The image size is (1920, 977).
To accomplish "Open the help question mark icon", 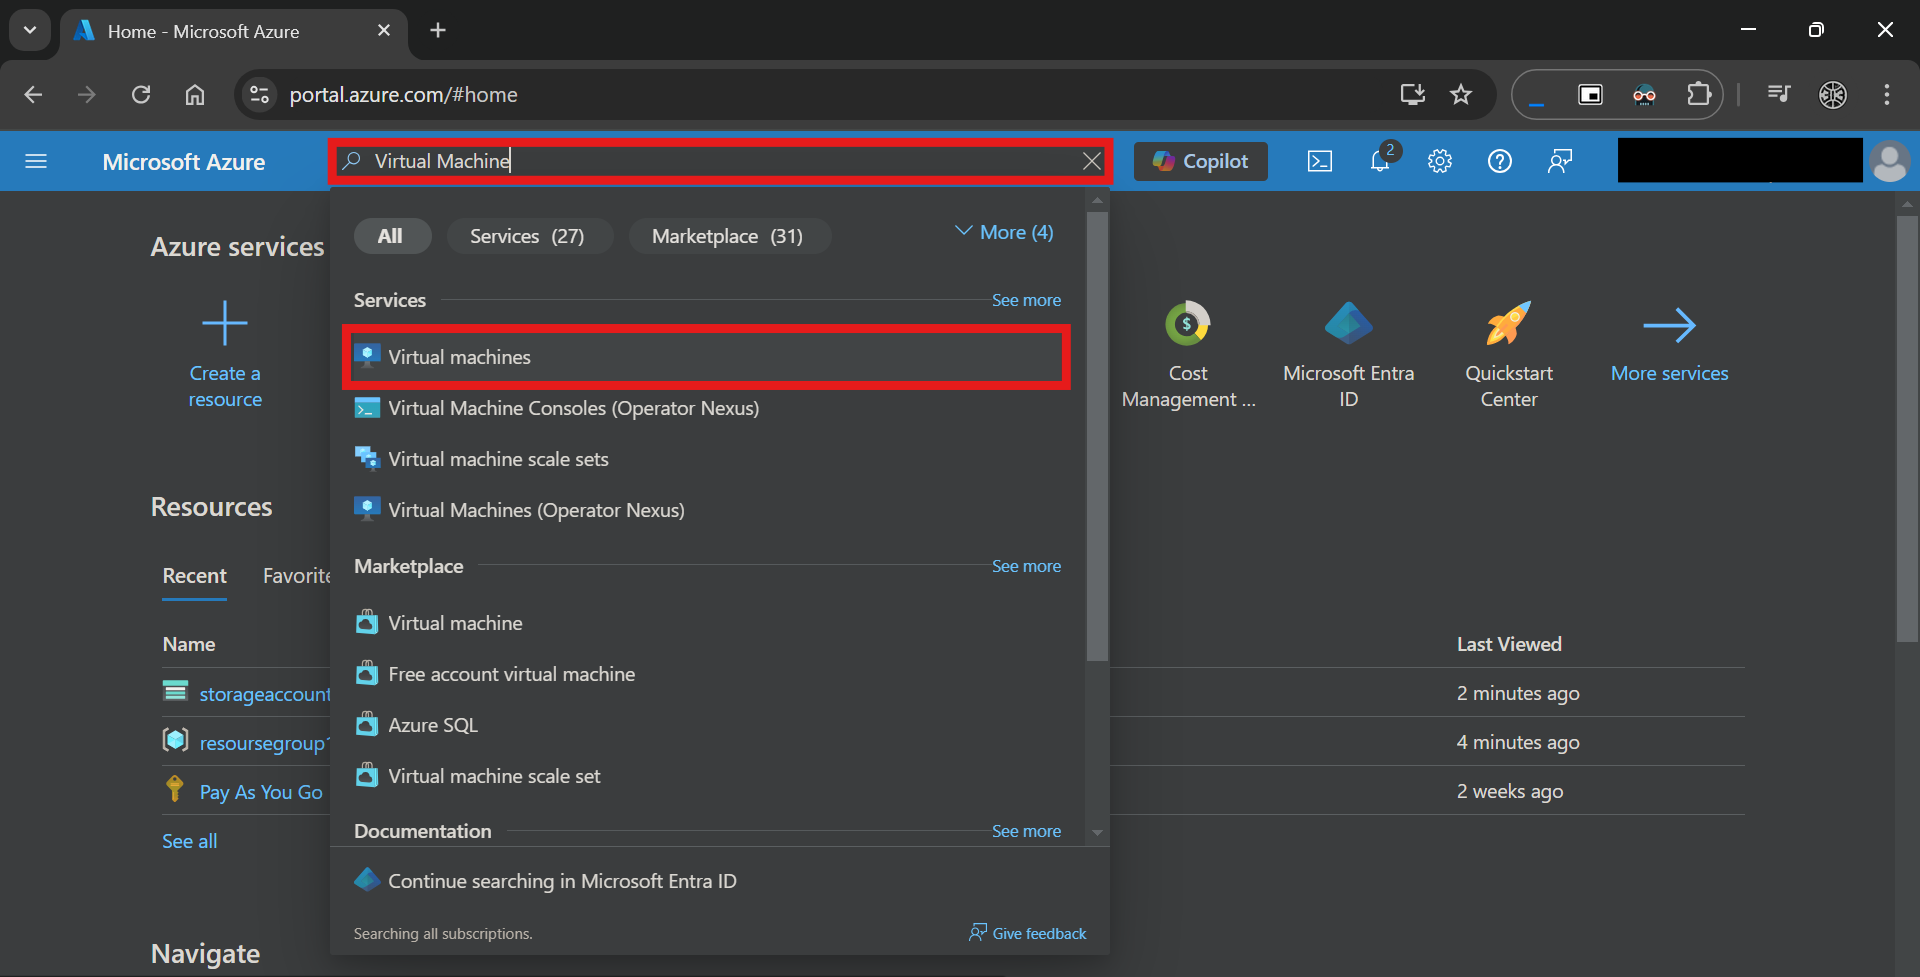I will [x=1500, y=161].
